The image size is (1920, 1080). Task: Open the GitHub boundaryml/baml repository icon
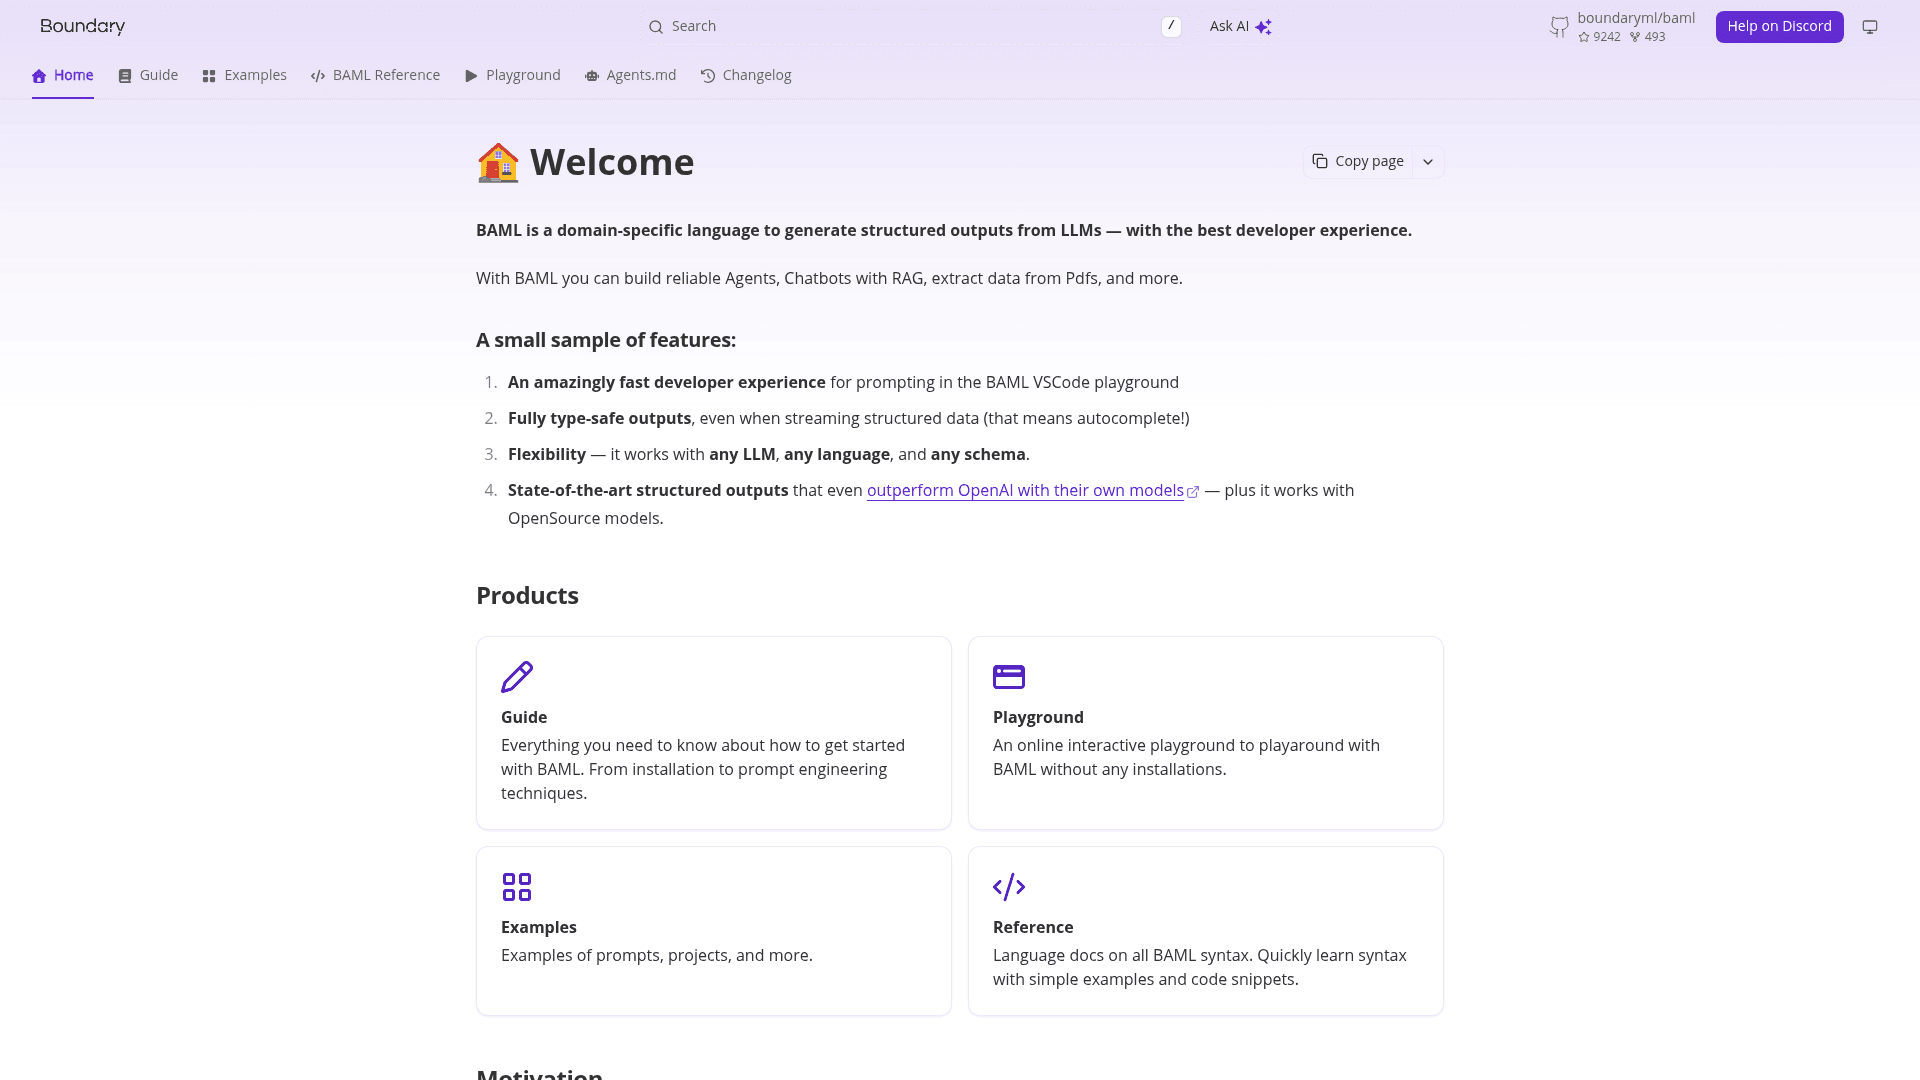click(x=1559, y=27)
